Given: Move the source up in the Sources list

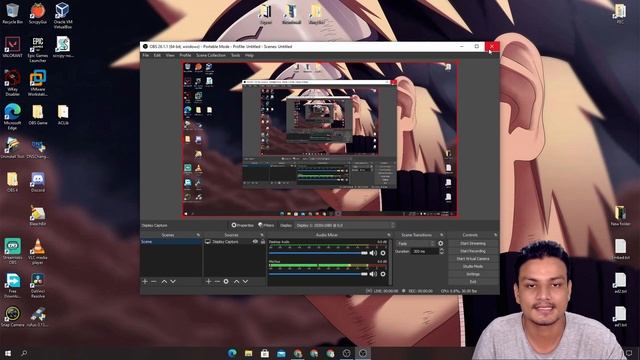Looking at the screenshot, I should [236, 282].
